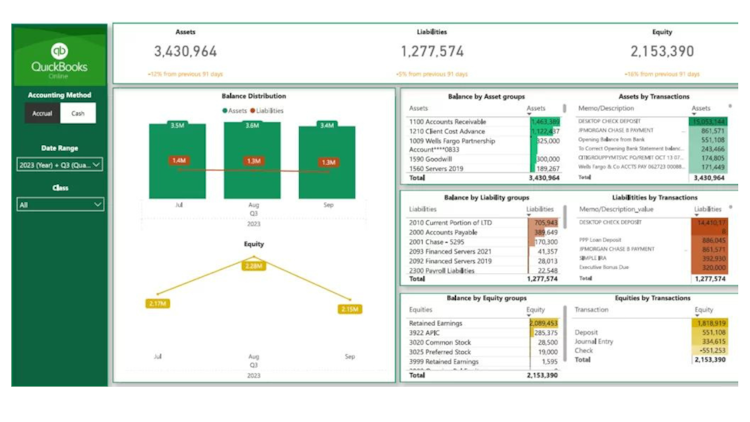Select the Jul assets bar
The image size is (750, 422).
point(177,161)
